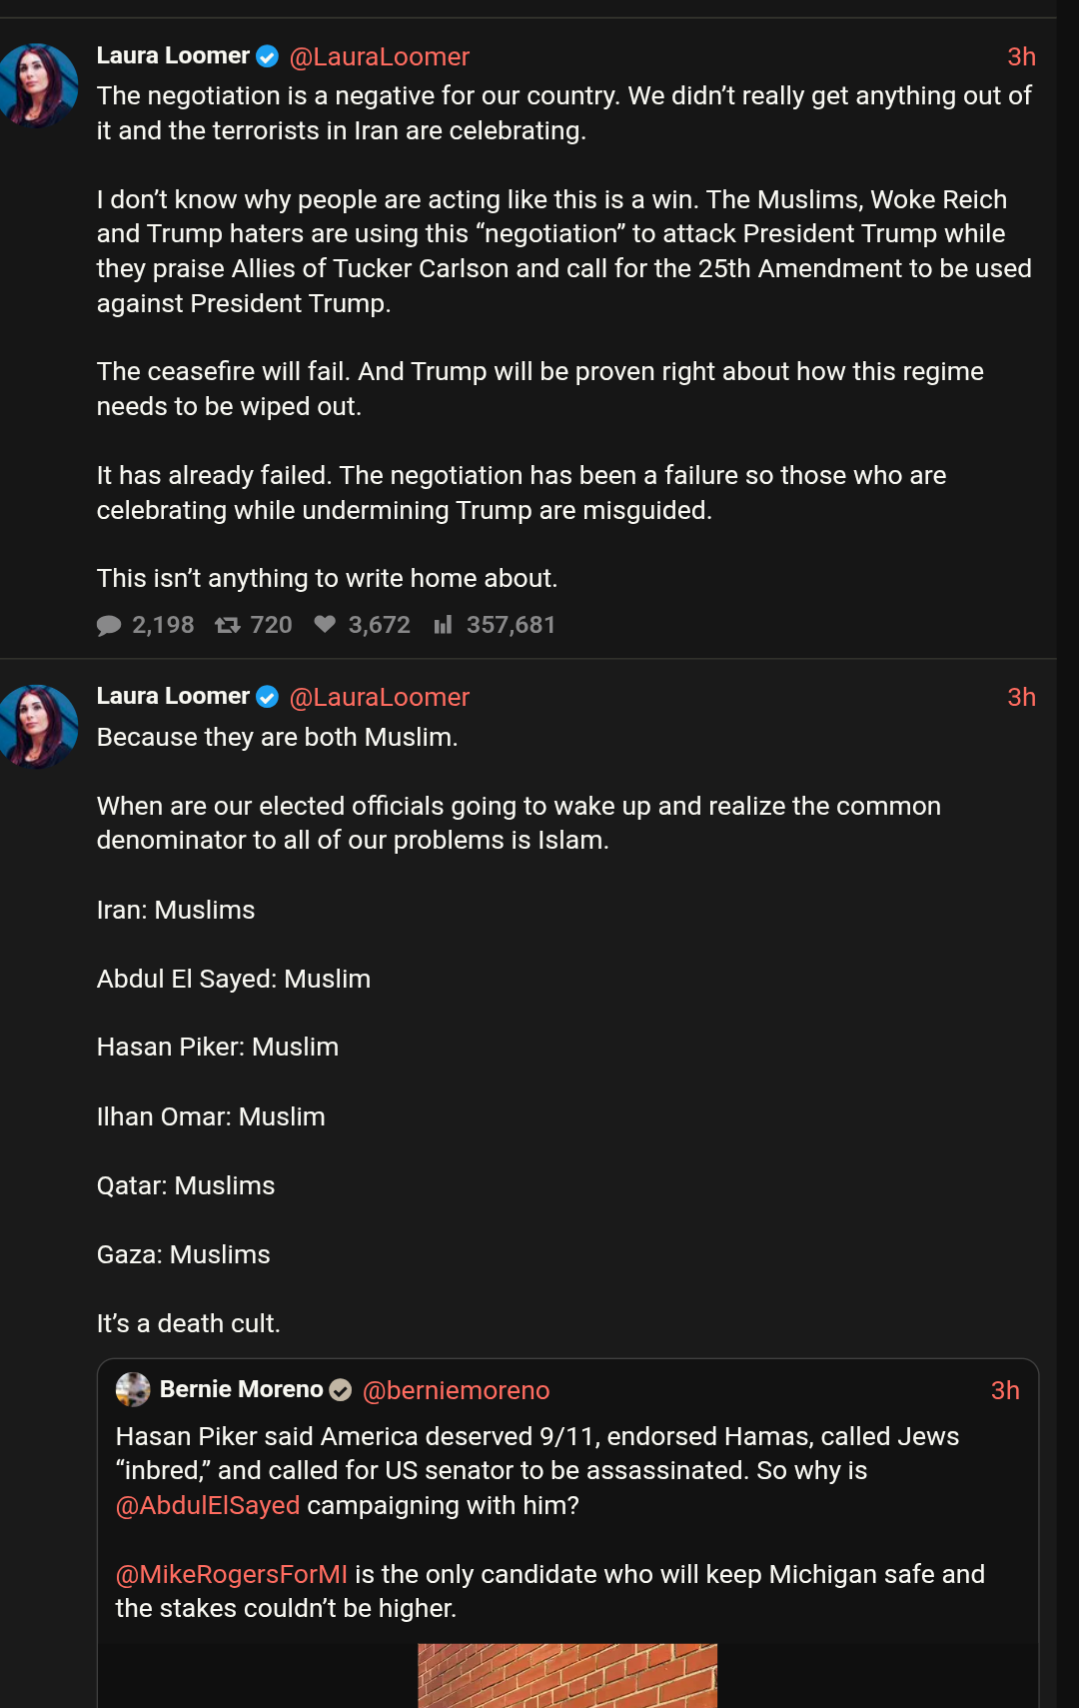Click the grey verified badge beside Bernie Moreno
This screenshot has width=1079, height=1708.
[340, 1390]
